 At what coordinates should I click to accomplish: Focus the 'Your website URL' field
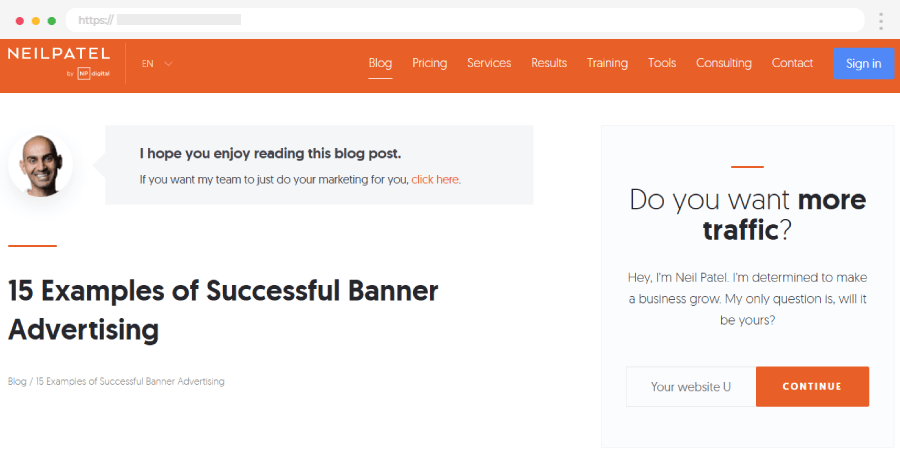691,387
